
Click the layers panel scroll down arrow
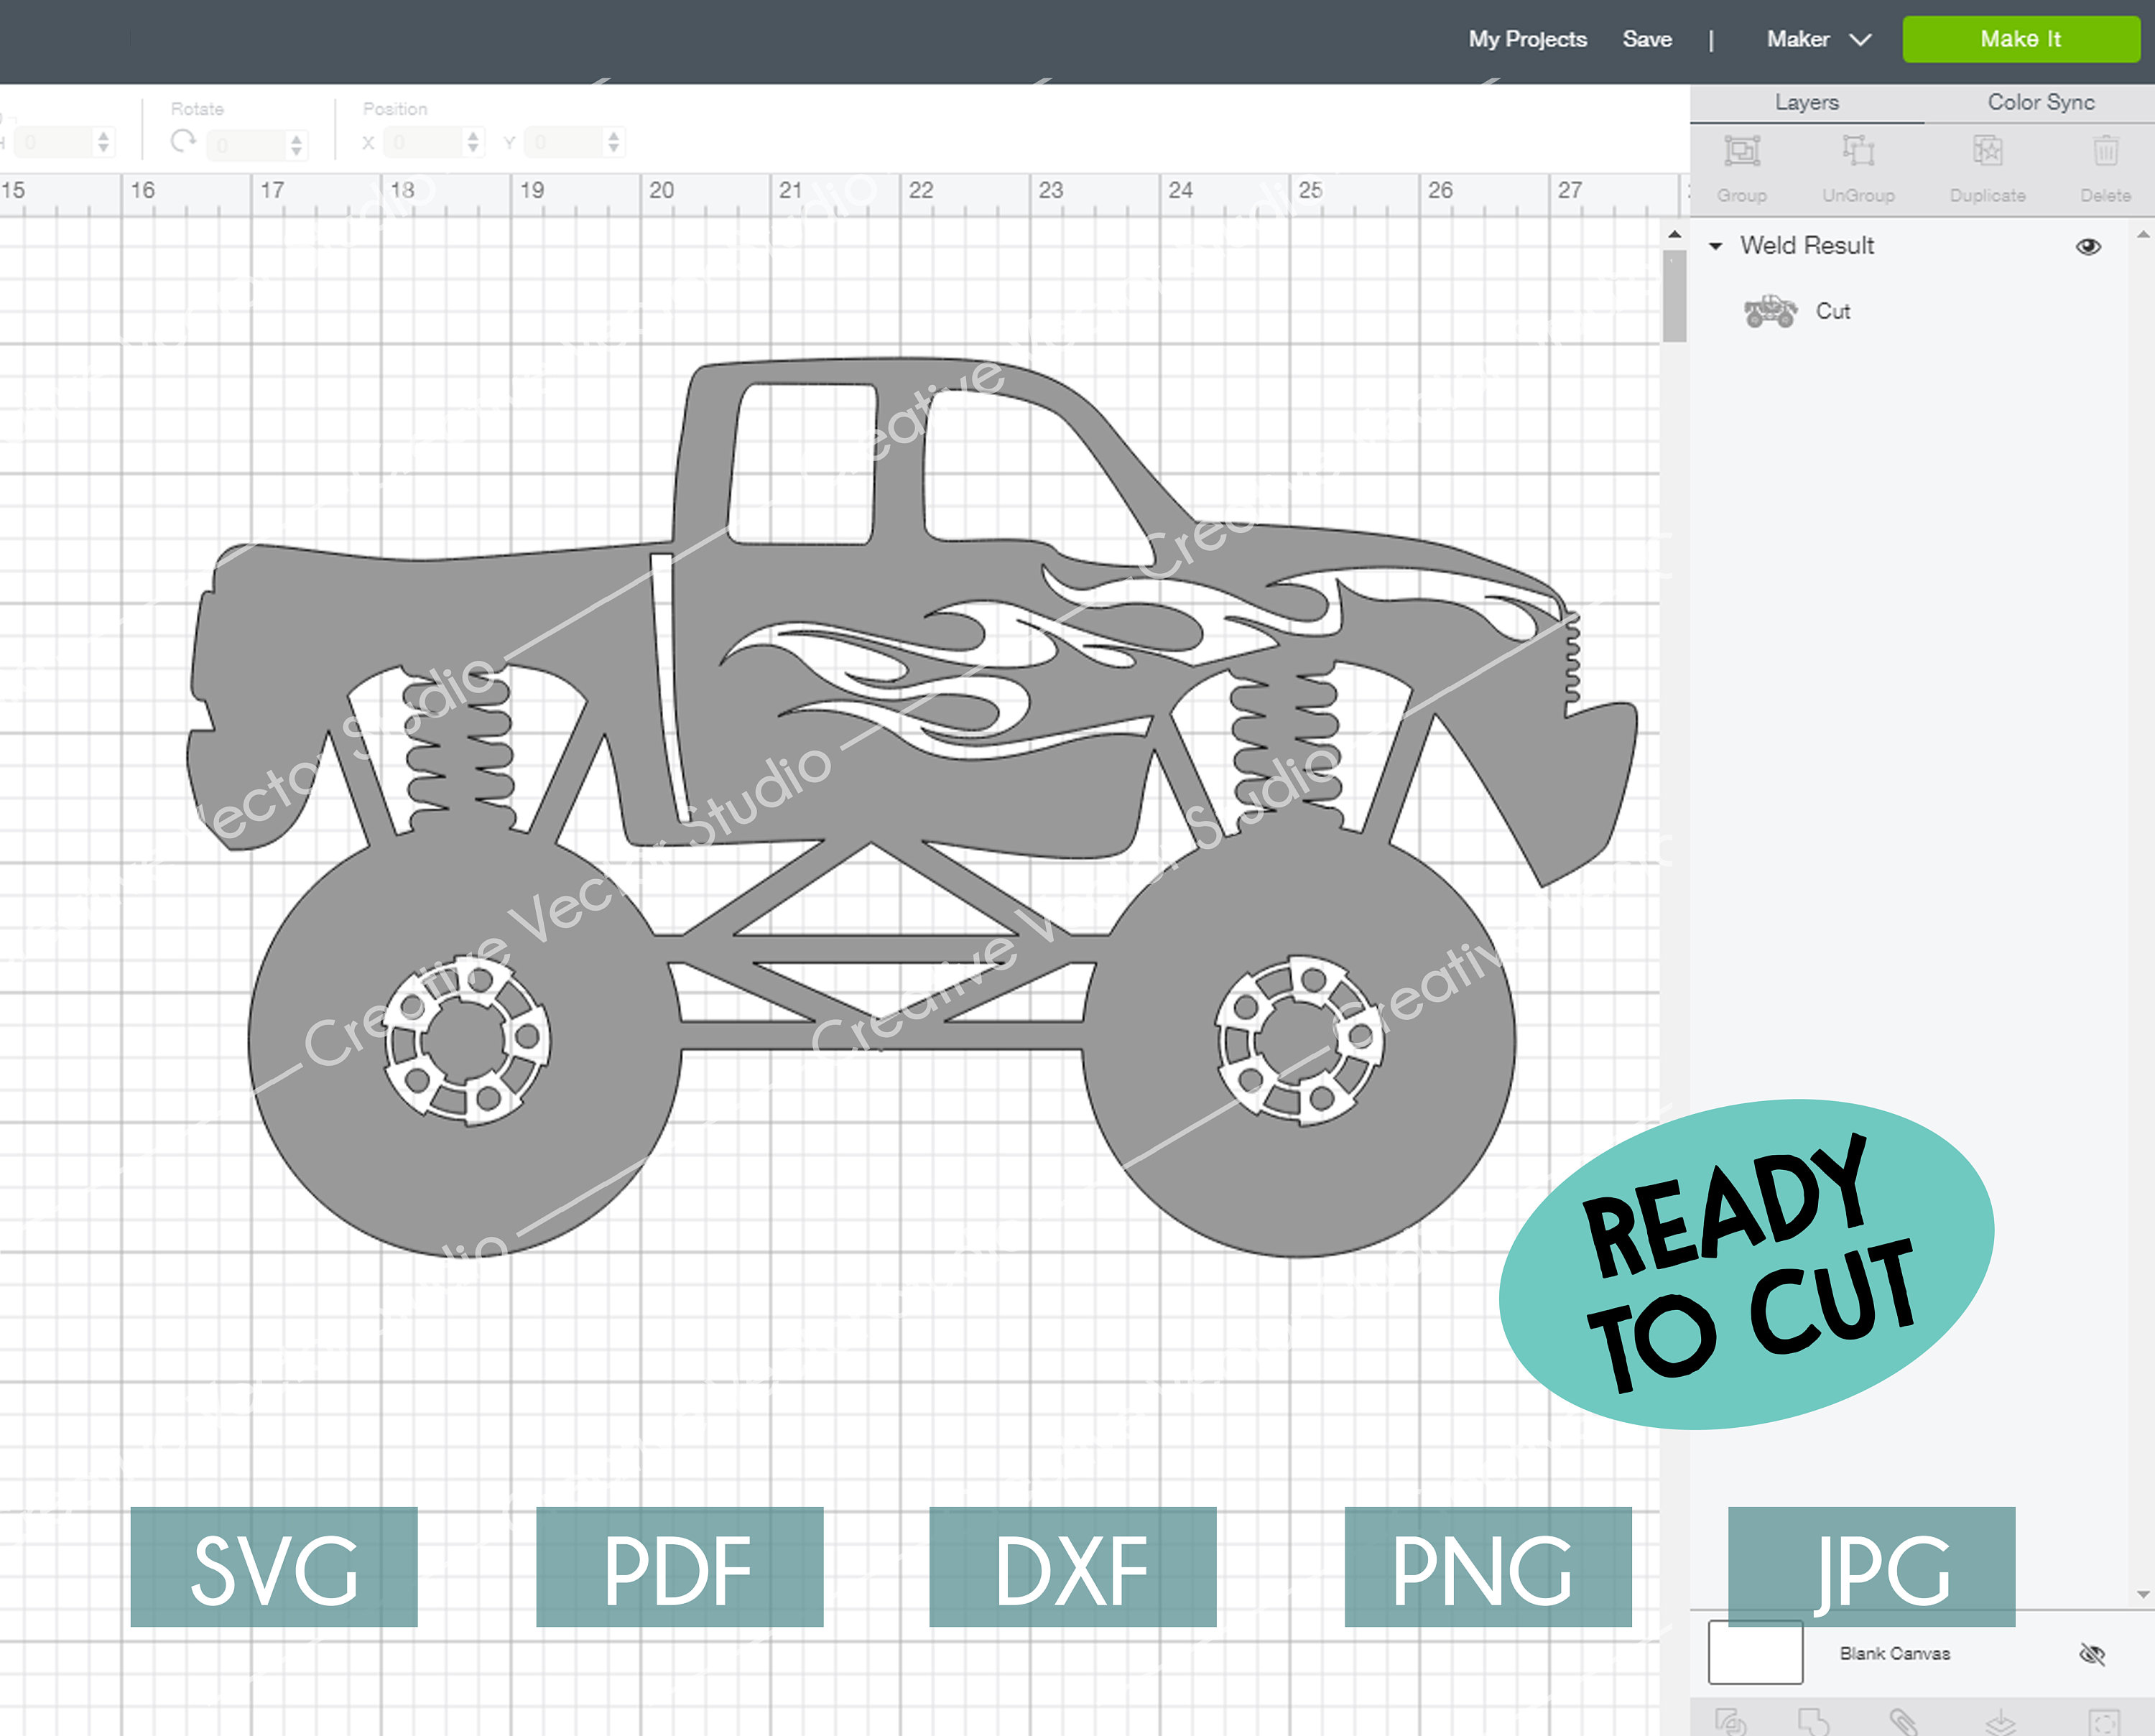[2142, 1595]
